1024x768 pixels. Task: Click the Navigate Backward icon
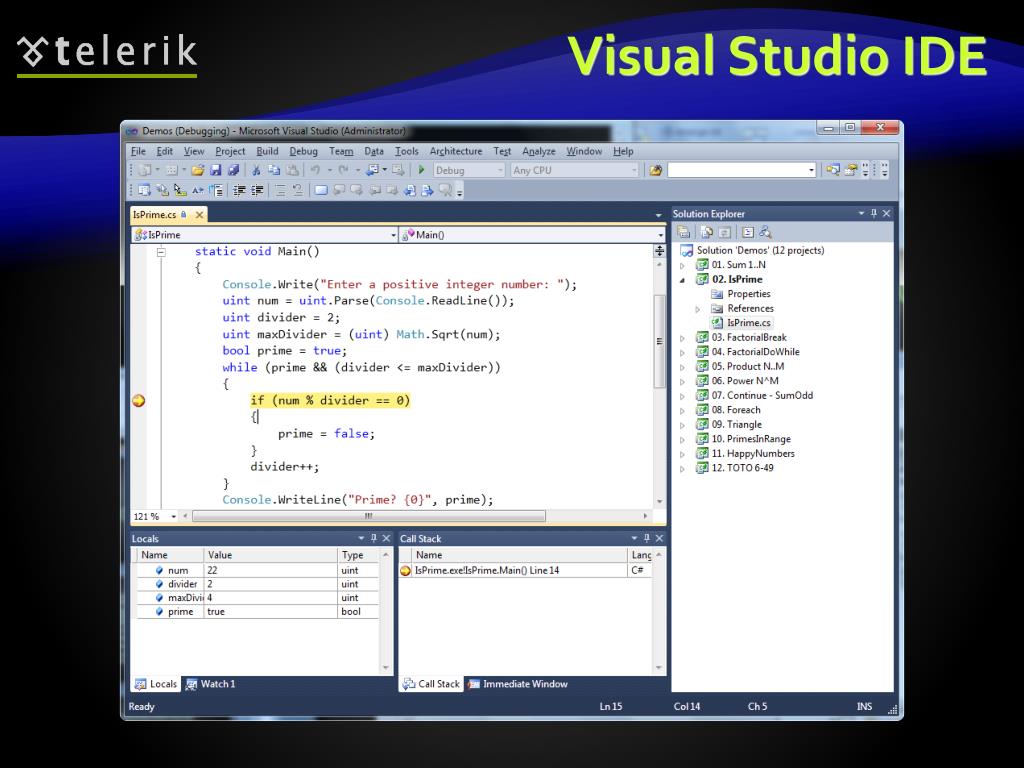click(373, 170)
